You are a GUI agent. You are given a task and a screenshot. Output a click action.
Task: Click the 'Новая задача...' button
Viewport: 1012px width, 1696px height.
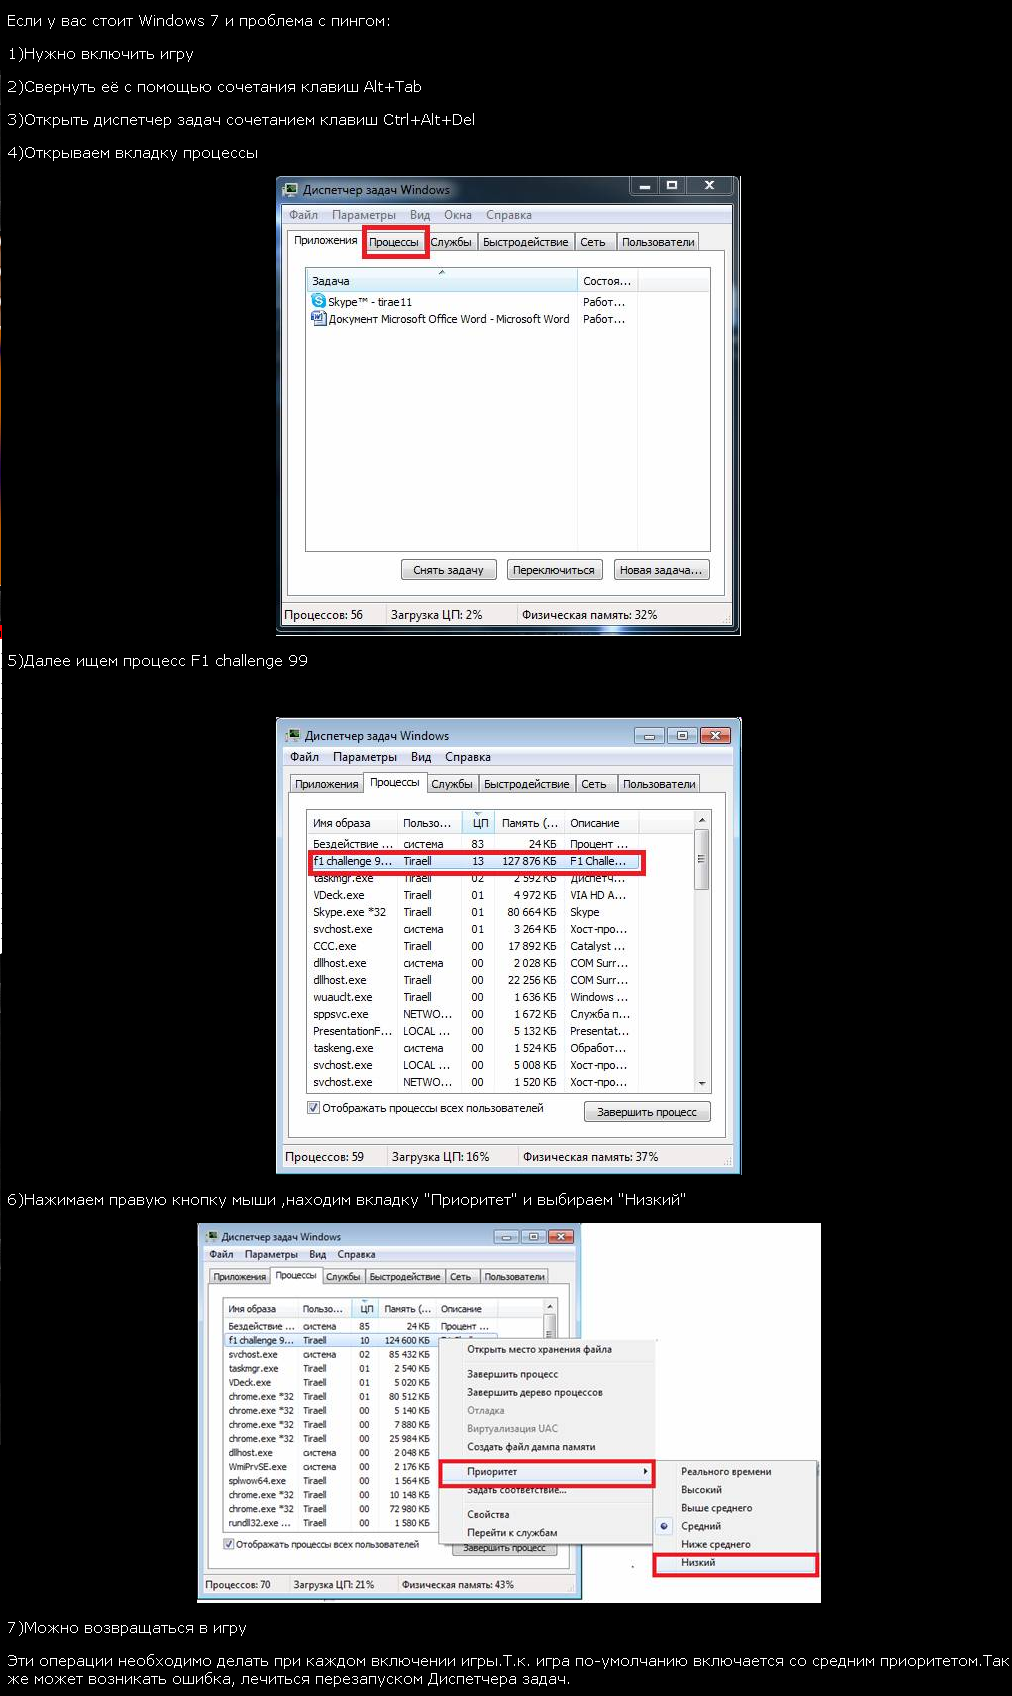pos(660,570)
